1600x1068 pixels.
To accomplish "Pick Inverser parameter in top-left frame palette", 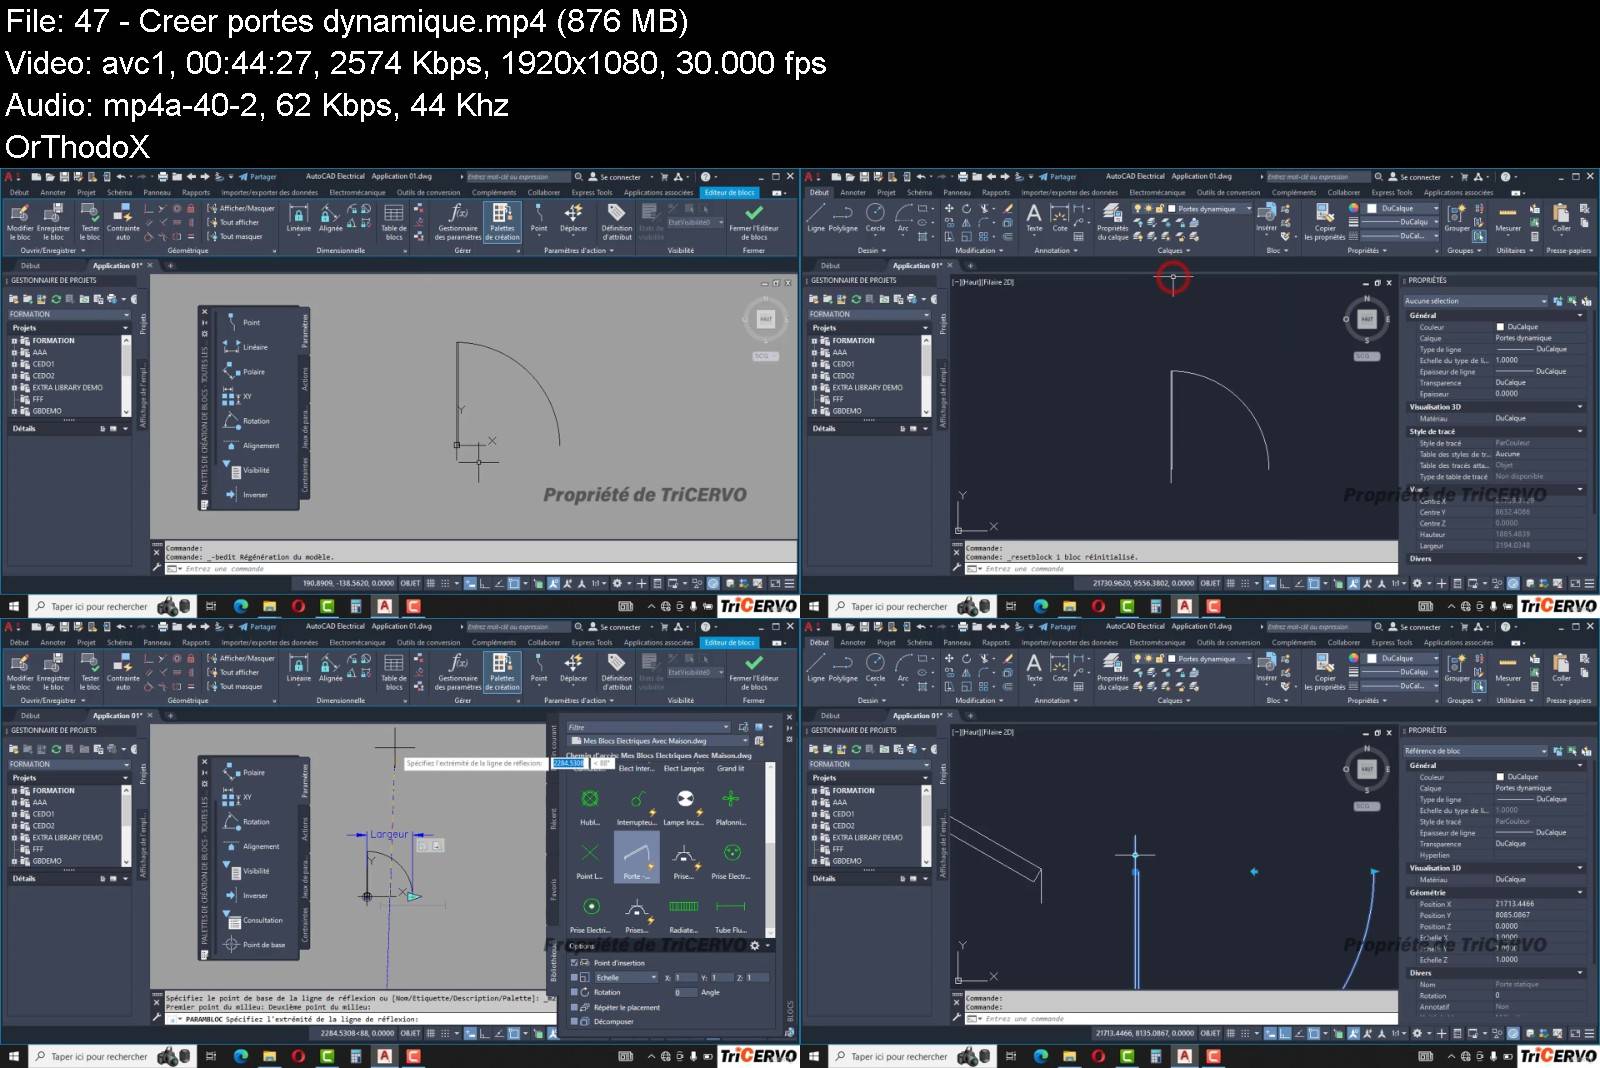I will coord(245,494).
